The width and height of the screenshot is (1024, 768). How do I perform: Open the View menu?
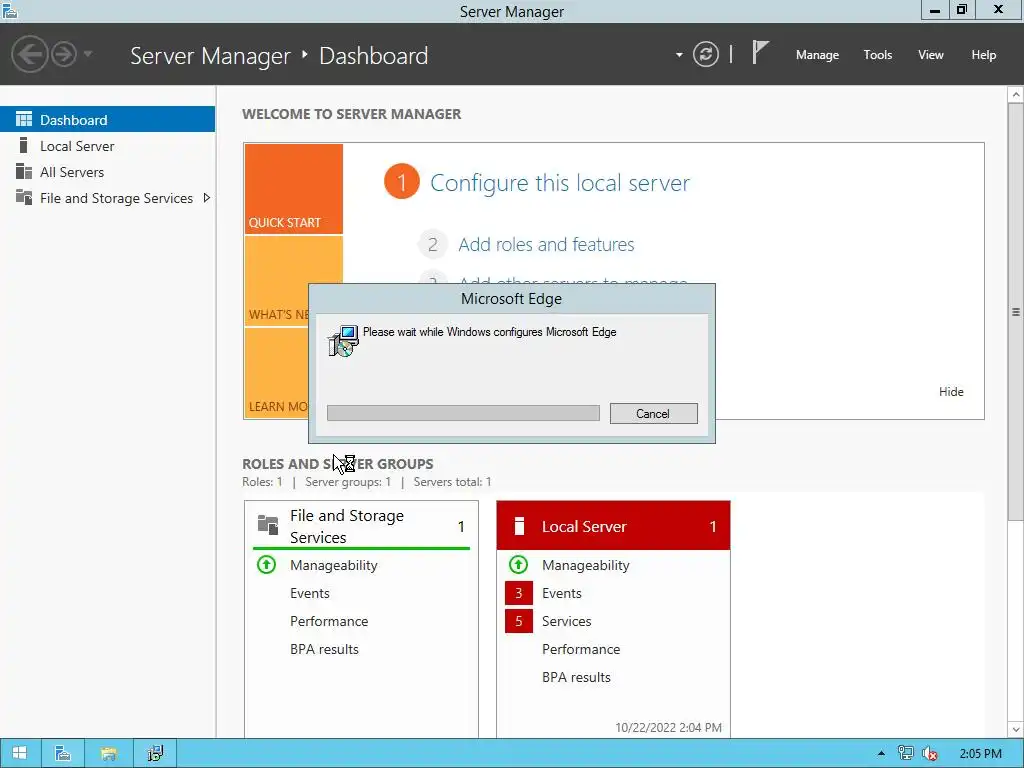tap(930, 55)
